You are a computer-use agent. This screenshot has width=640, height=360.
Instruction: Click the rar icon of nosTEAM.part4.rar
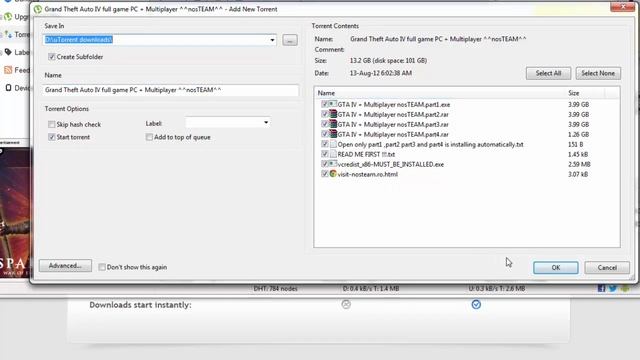coord(333,134)
